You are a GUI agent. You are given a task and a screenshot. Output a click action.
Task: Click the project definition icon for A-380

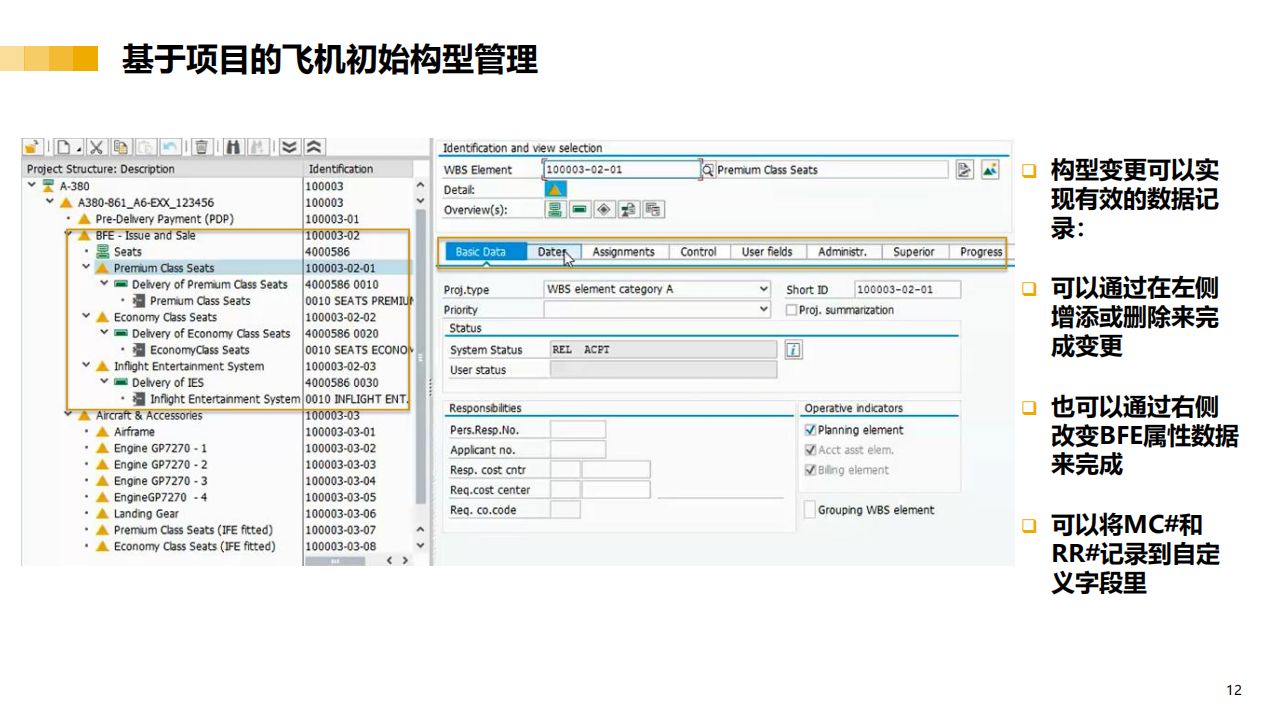coord(48,186)
